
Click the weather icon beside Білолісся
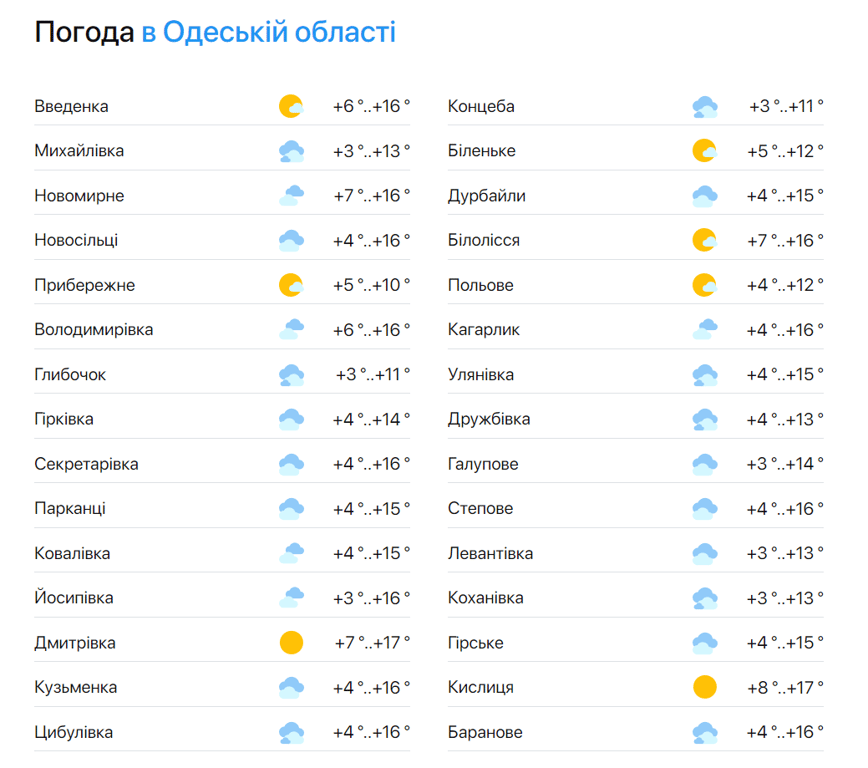click(x=705, y=240)
